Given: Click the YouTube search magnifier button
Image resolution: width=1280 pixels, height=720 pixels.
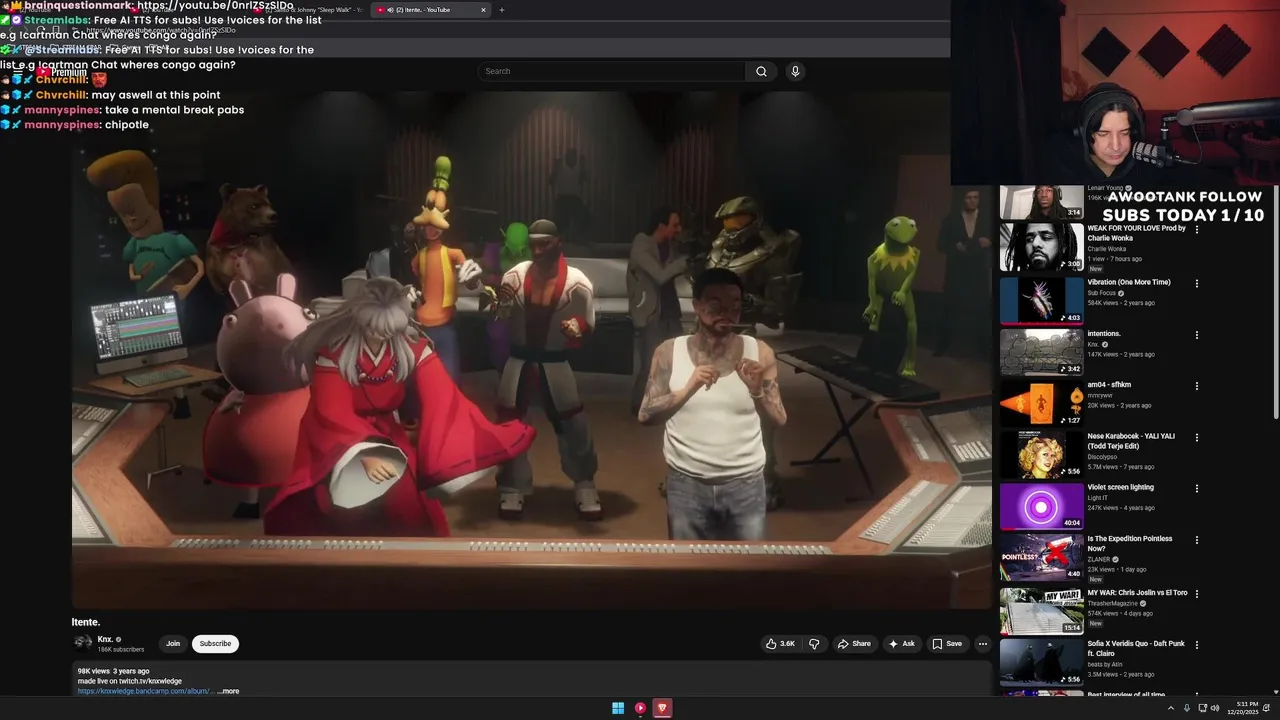Looking at the screenshot, I should click(x=761, y=71).
